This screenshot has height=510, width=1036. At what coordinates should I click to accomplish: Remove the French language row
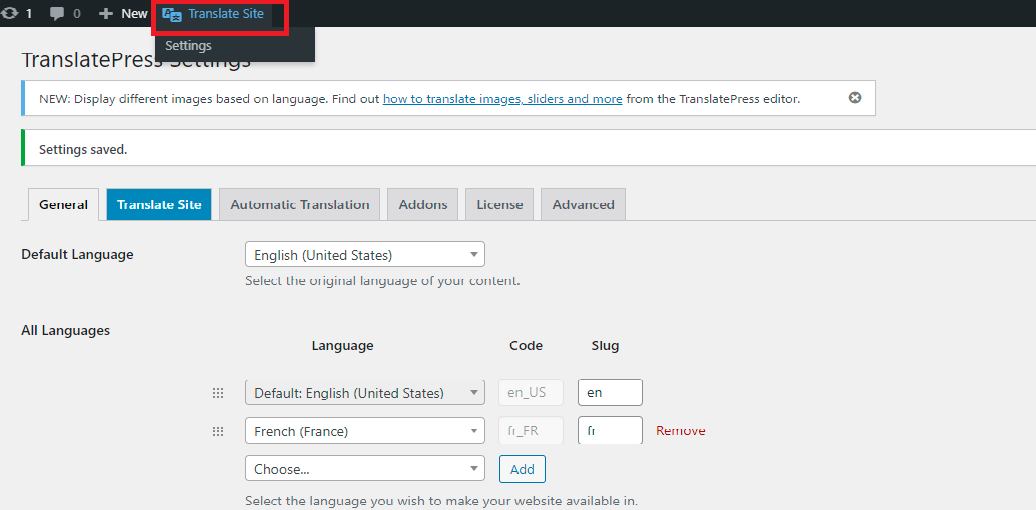[680, 431]
